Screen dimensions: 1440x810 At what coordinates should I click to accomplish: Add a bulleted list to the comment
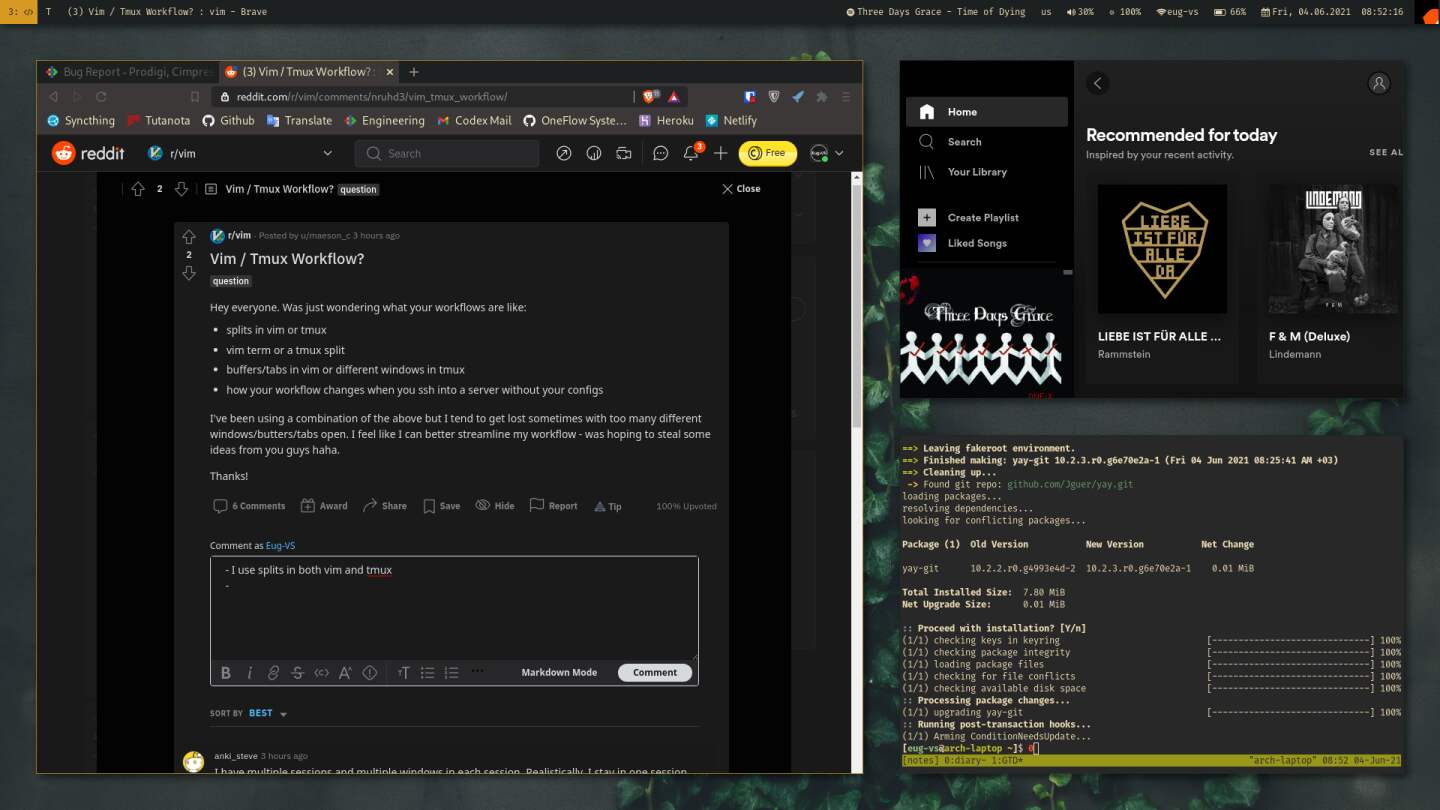pos(428,672)
